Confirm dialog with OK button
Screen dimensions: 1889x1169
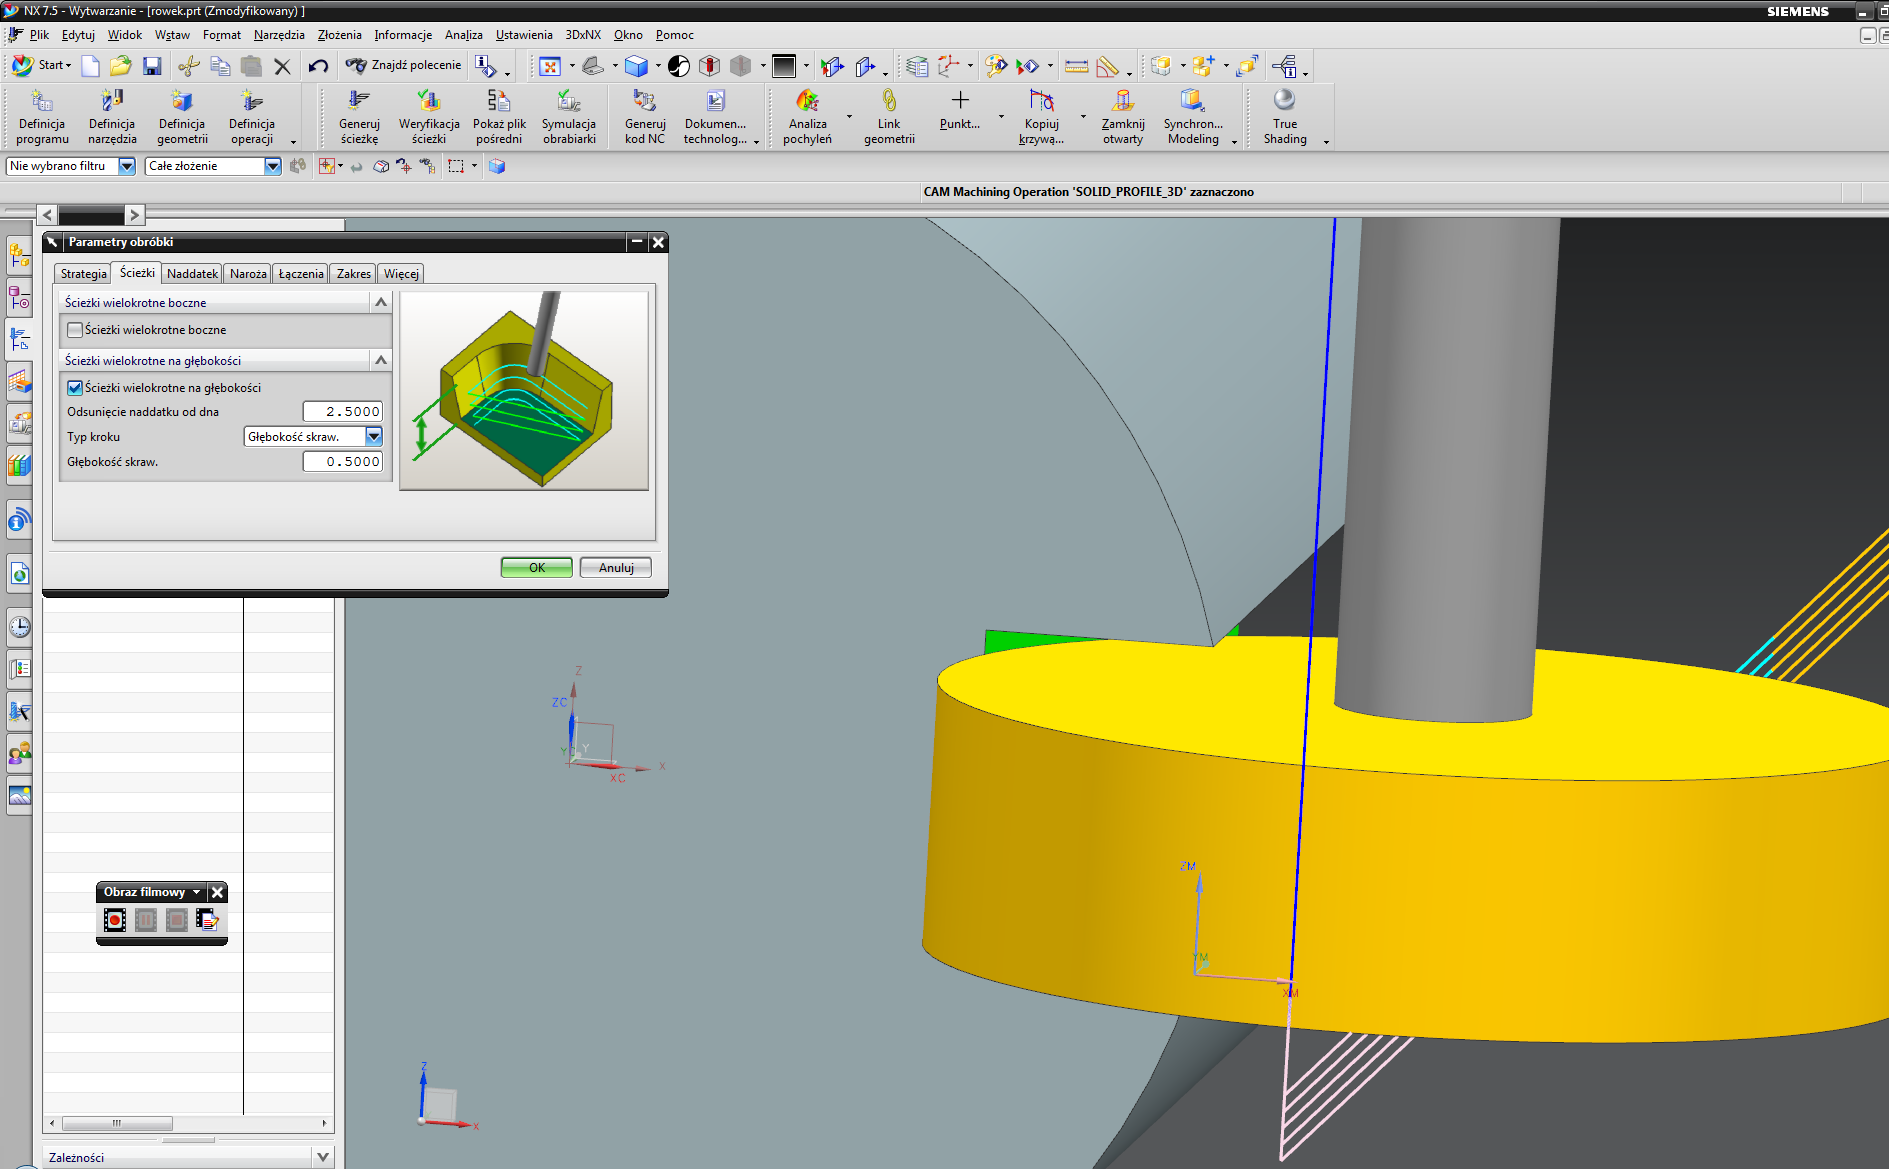click(x=537, y=568)
